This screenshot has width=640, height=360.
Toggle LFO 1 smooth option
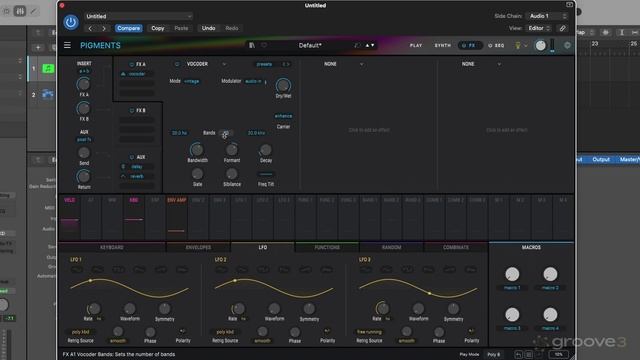tap(118, 341)
